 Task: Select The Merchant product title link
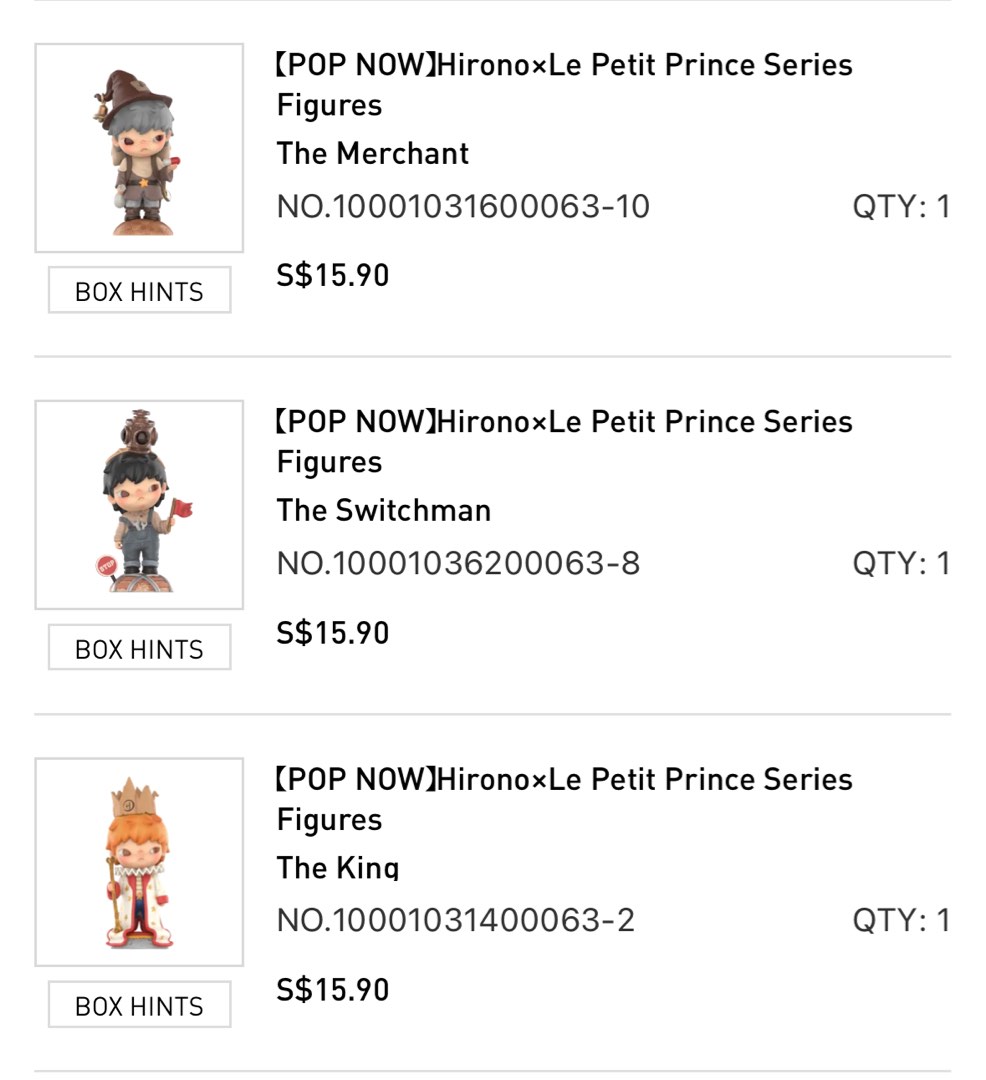(564, 84)
